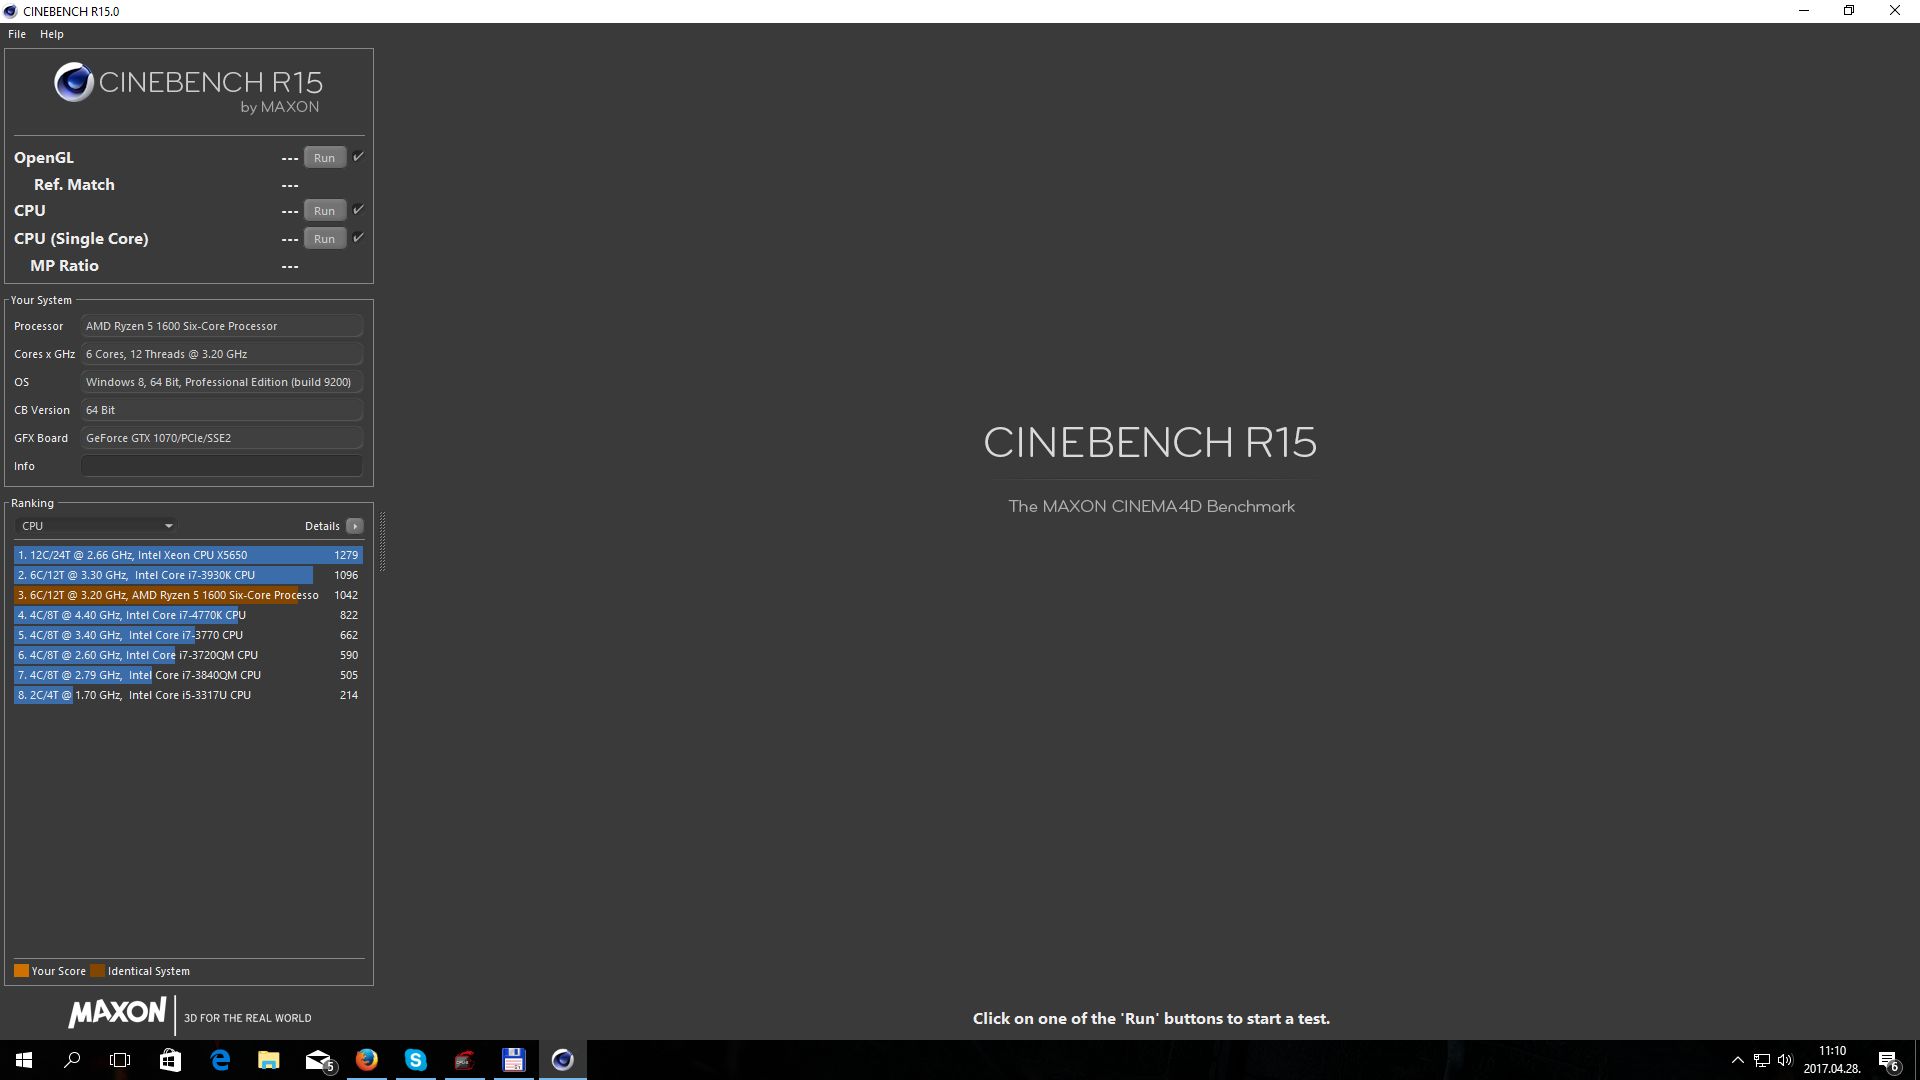Launch Microsoft Edge from taskbar

[x=220, y=1060]
